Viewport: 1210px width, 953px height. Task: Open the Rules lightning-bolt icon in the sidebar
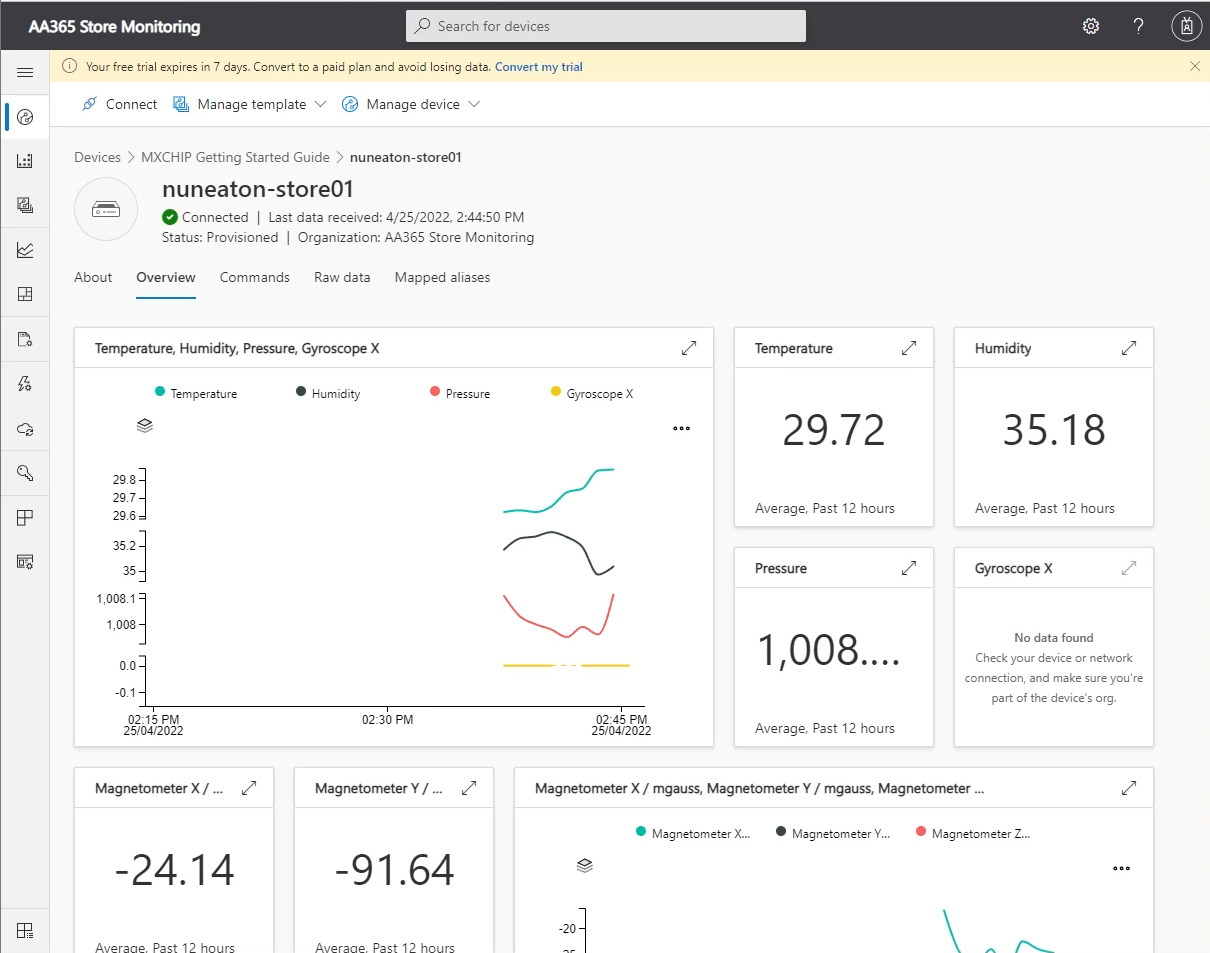pos(25,383)
